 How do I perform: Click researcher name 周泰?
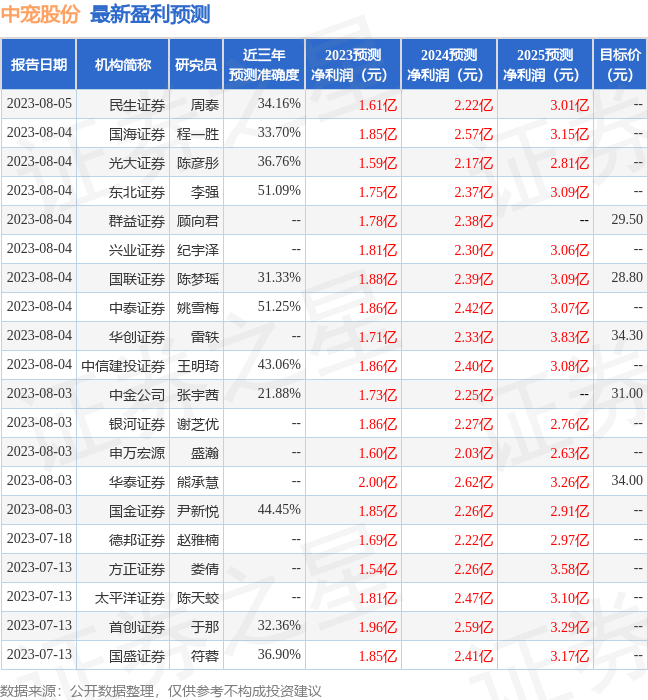[x=205, y=105]
